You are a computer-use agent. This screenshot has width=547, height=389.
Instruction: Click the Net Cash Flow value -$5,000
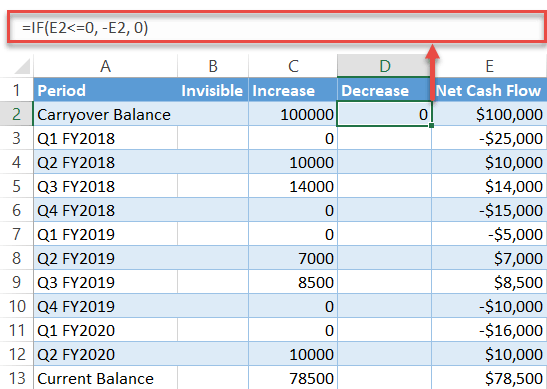[x=489, y=234]
